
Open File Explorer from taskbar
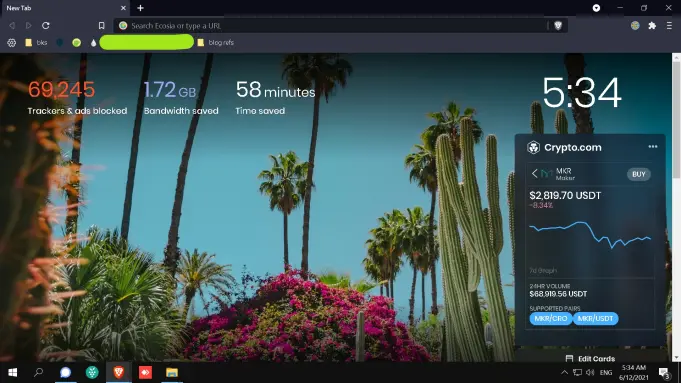172,372
